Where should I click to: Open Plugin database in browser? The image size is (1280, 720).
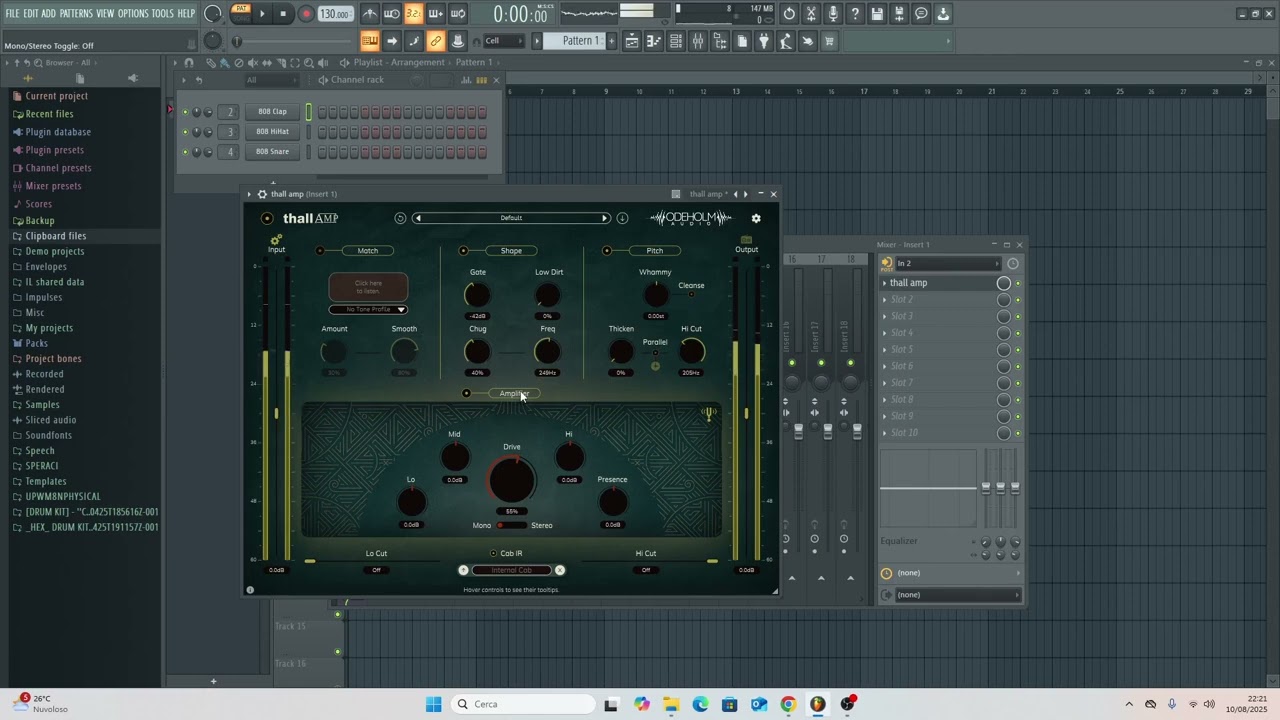pyautogui.click(x=58, y=132)
